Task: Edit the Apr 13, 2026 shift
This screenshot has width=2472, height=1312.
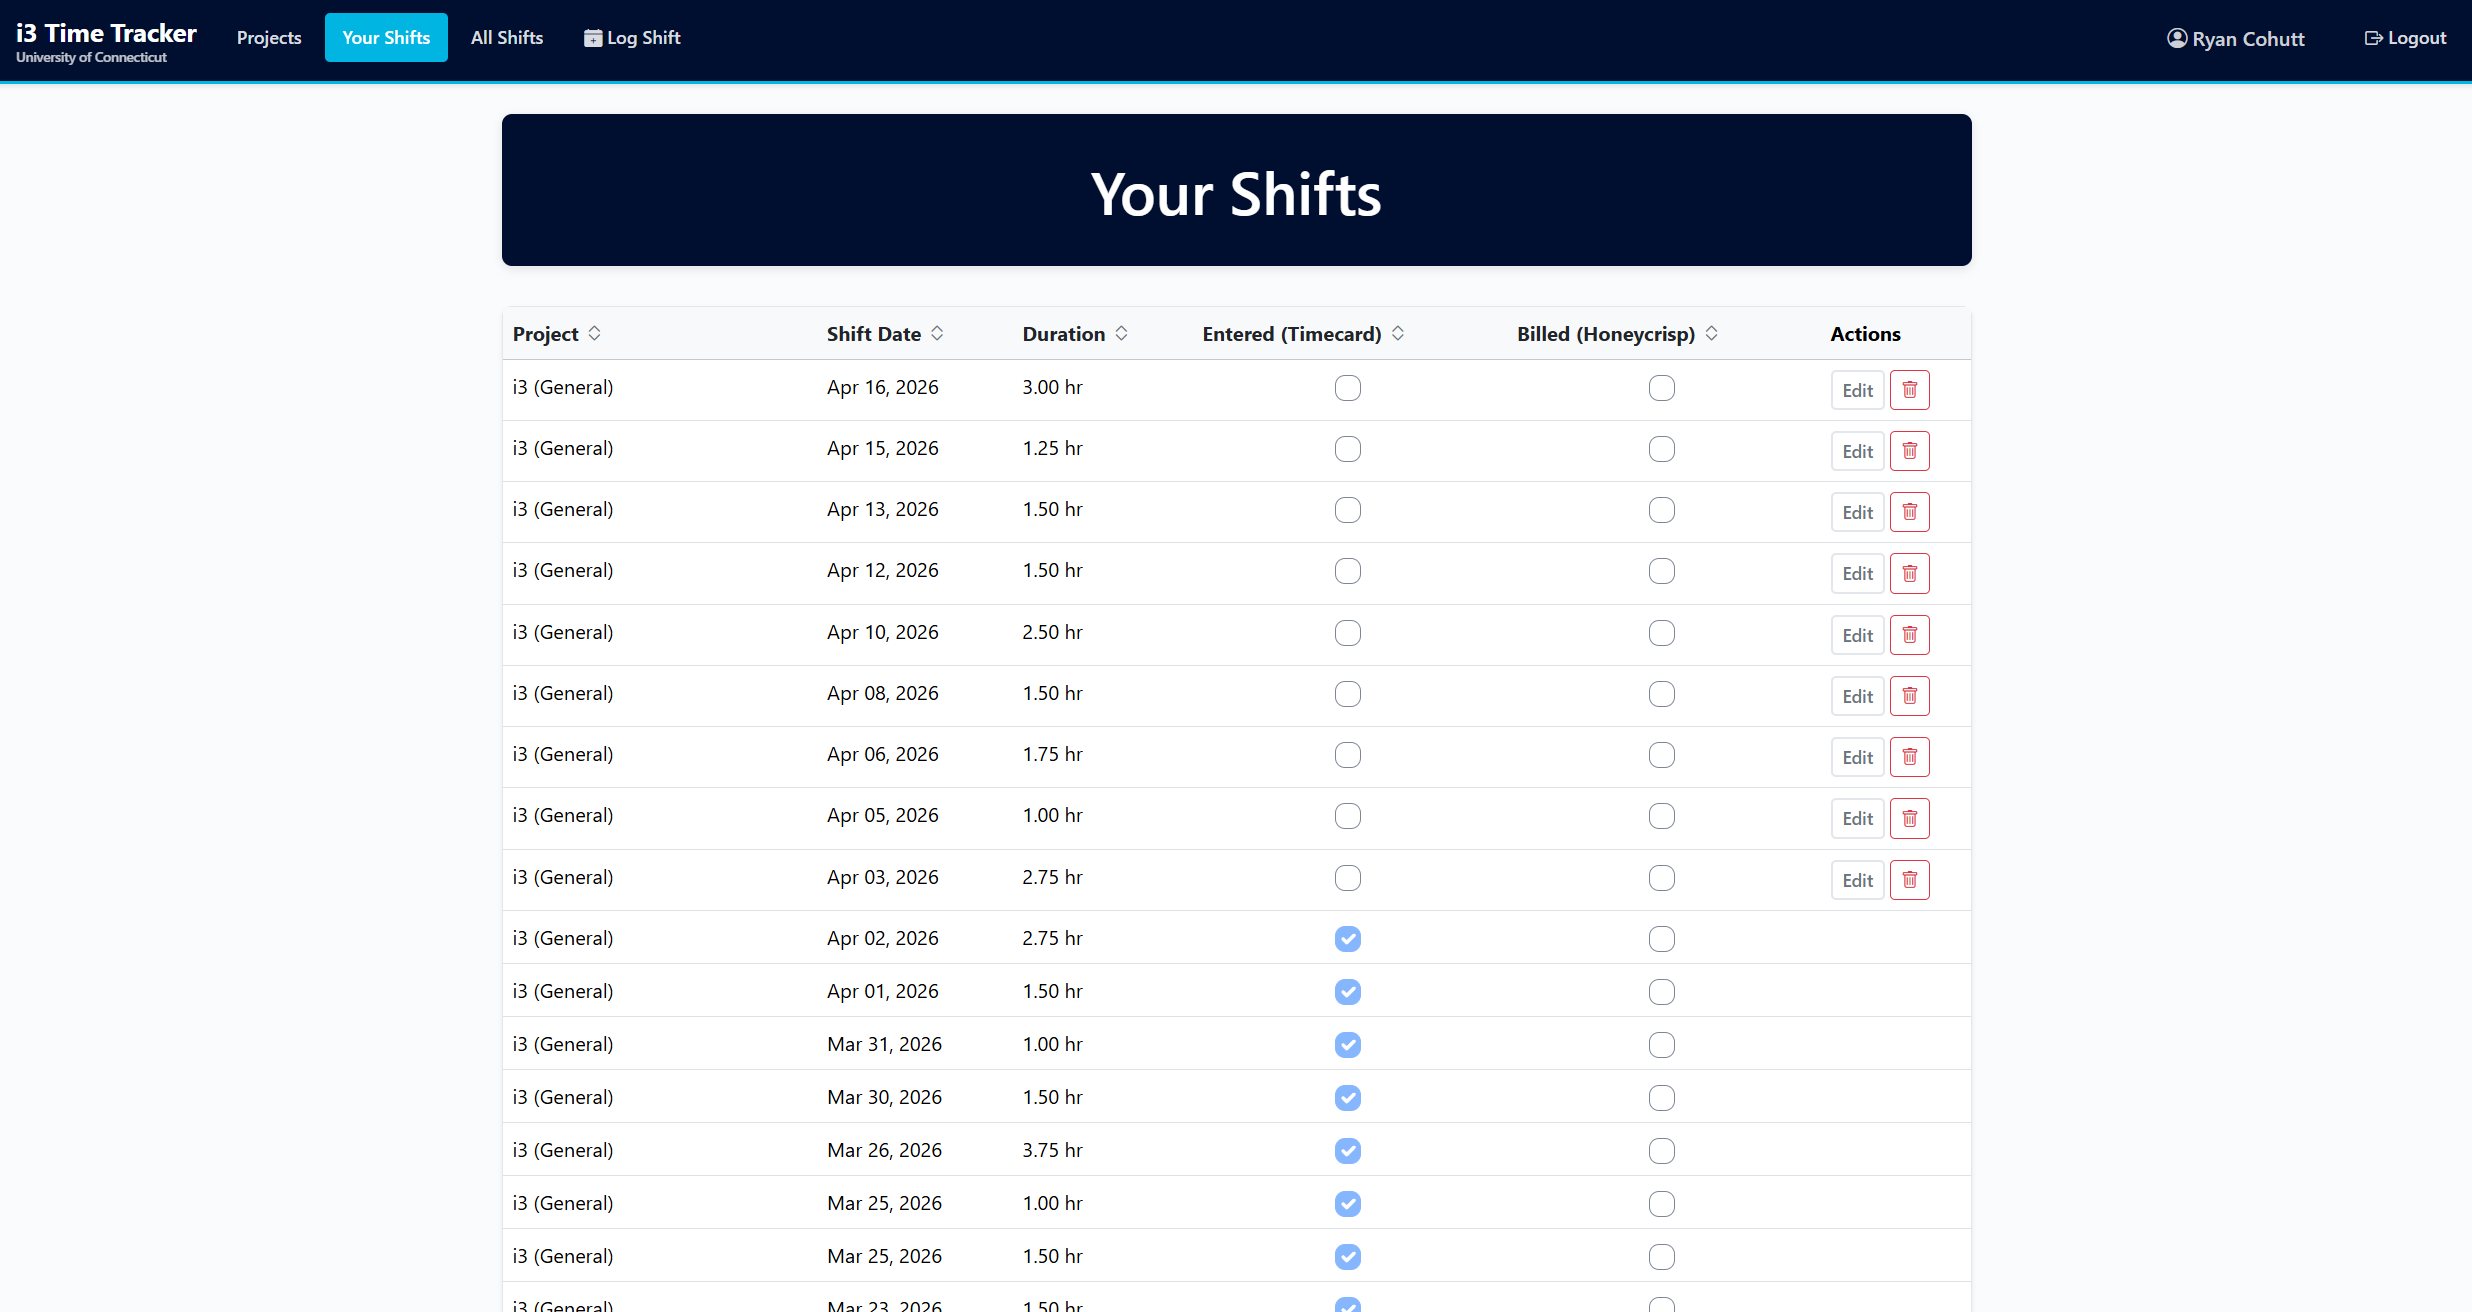Action: (1857, 512)
